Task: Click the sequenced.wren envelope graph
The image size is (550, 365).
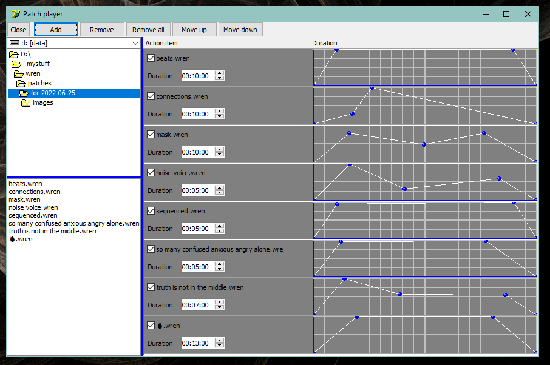Action: point(425,220)
